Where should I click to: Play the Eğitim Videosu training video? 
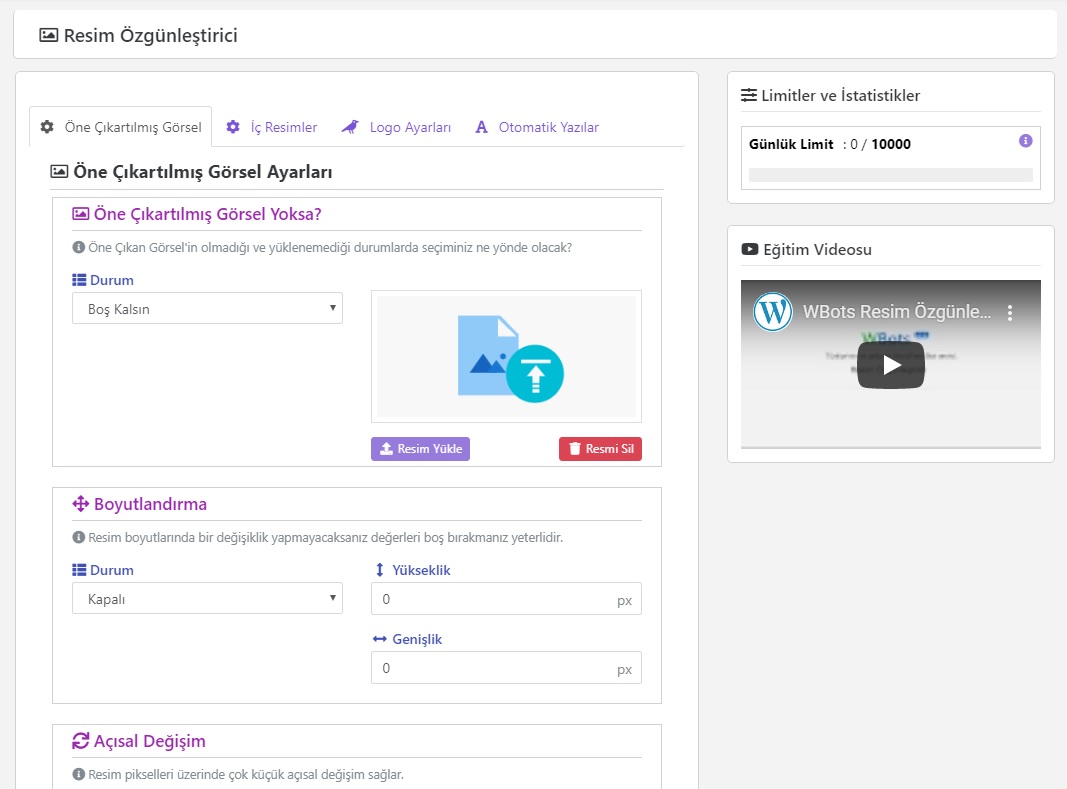click(x=890, y=365)
